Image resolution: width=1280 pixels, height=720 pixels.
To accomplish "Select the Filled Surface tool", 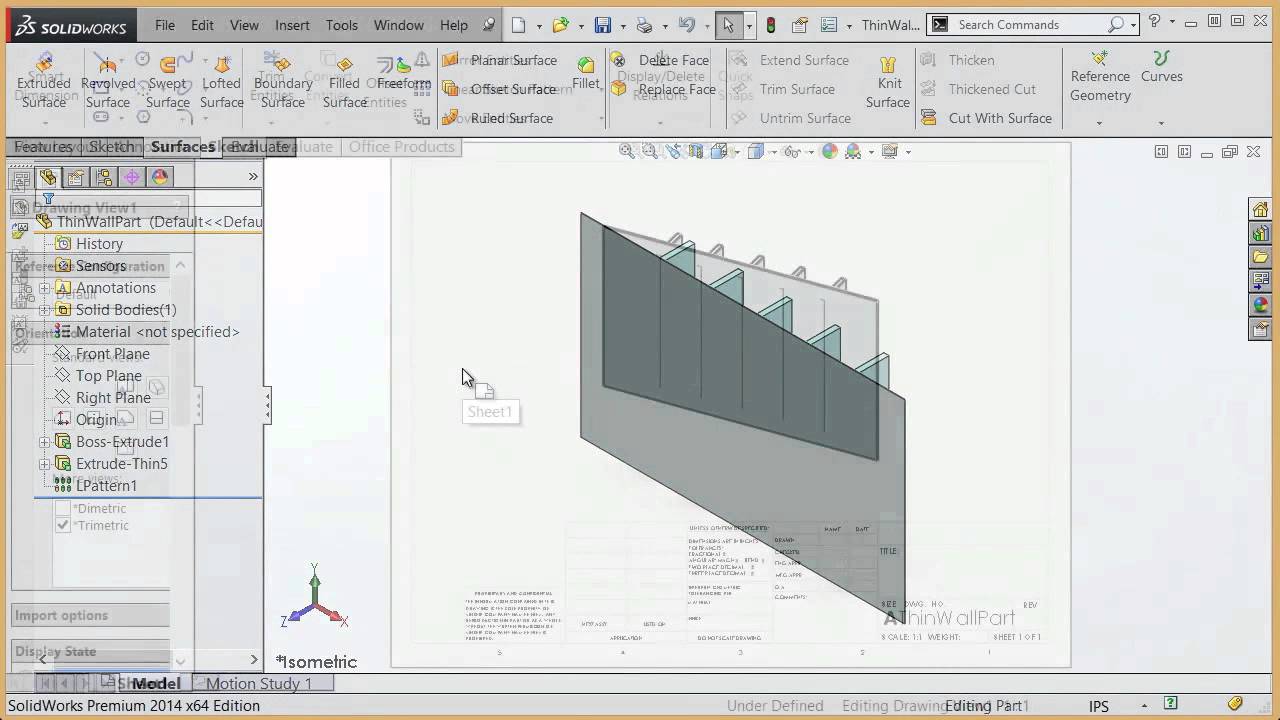I will pos(344,82).
